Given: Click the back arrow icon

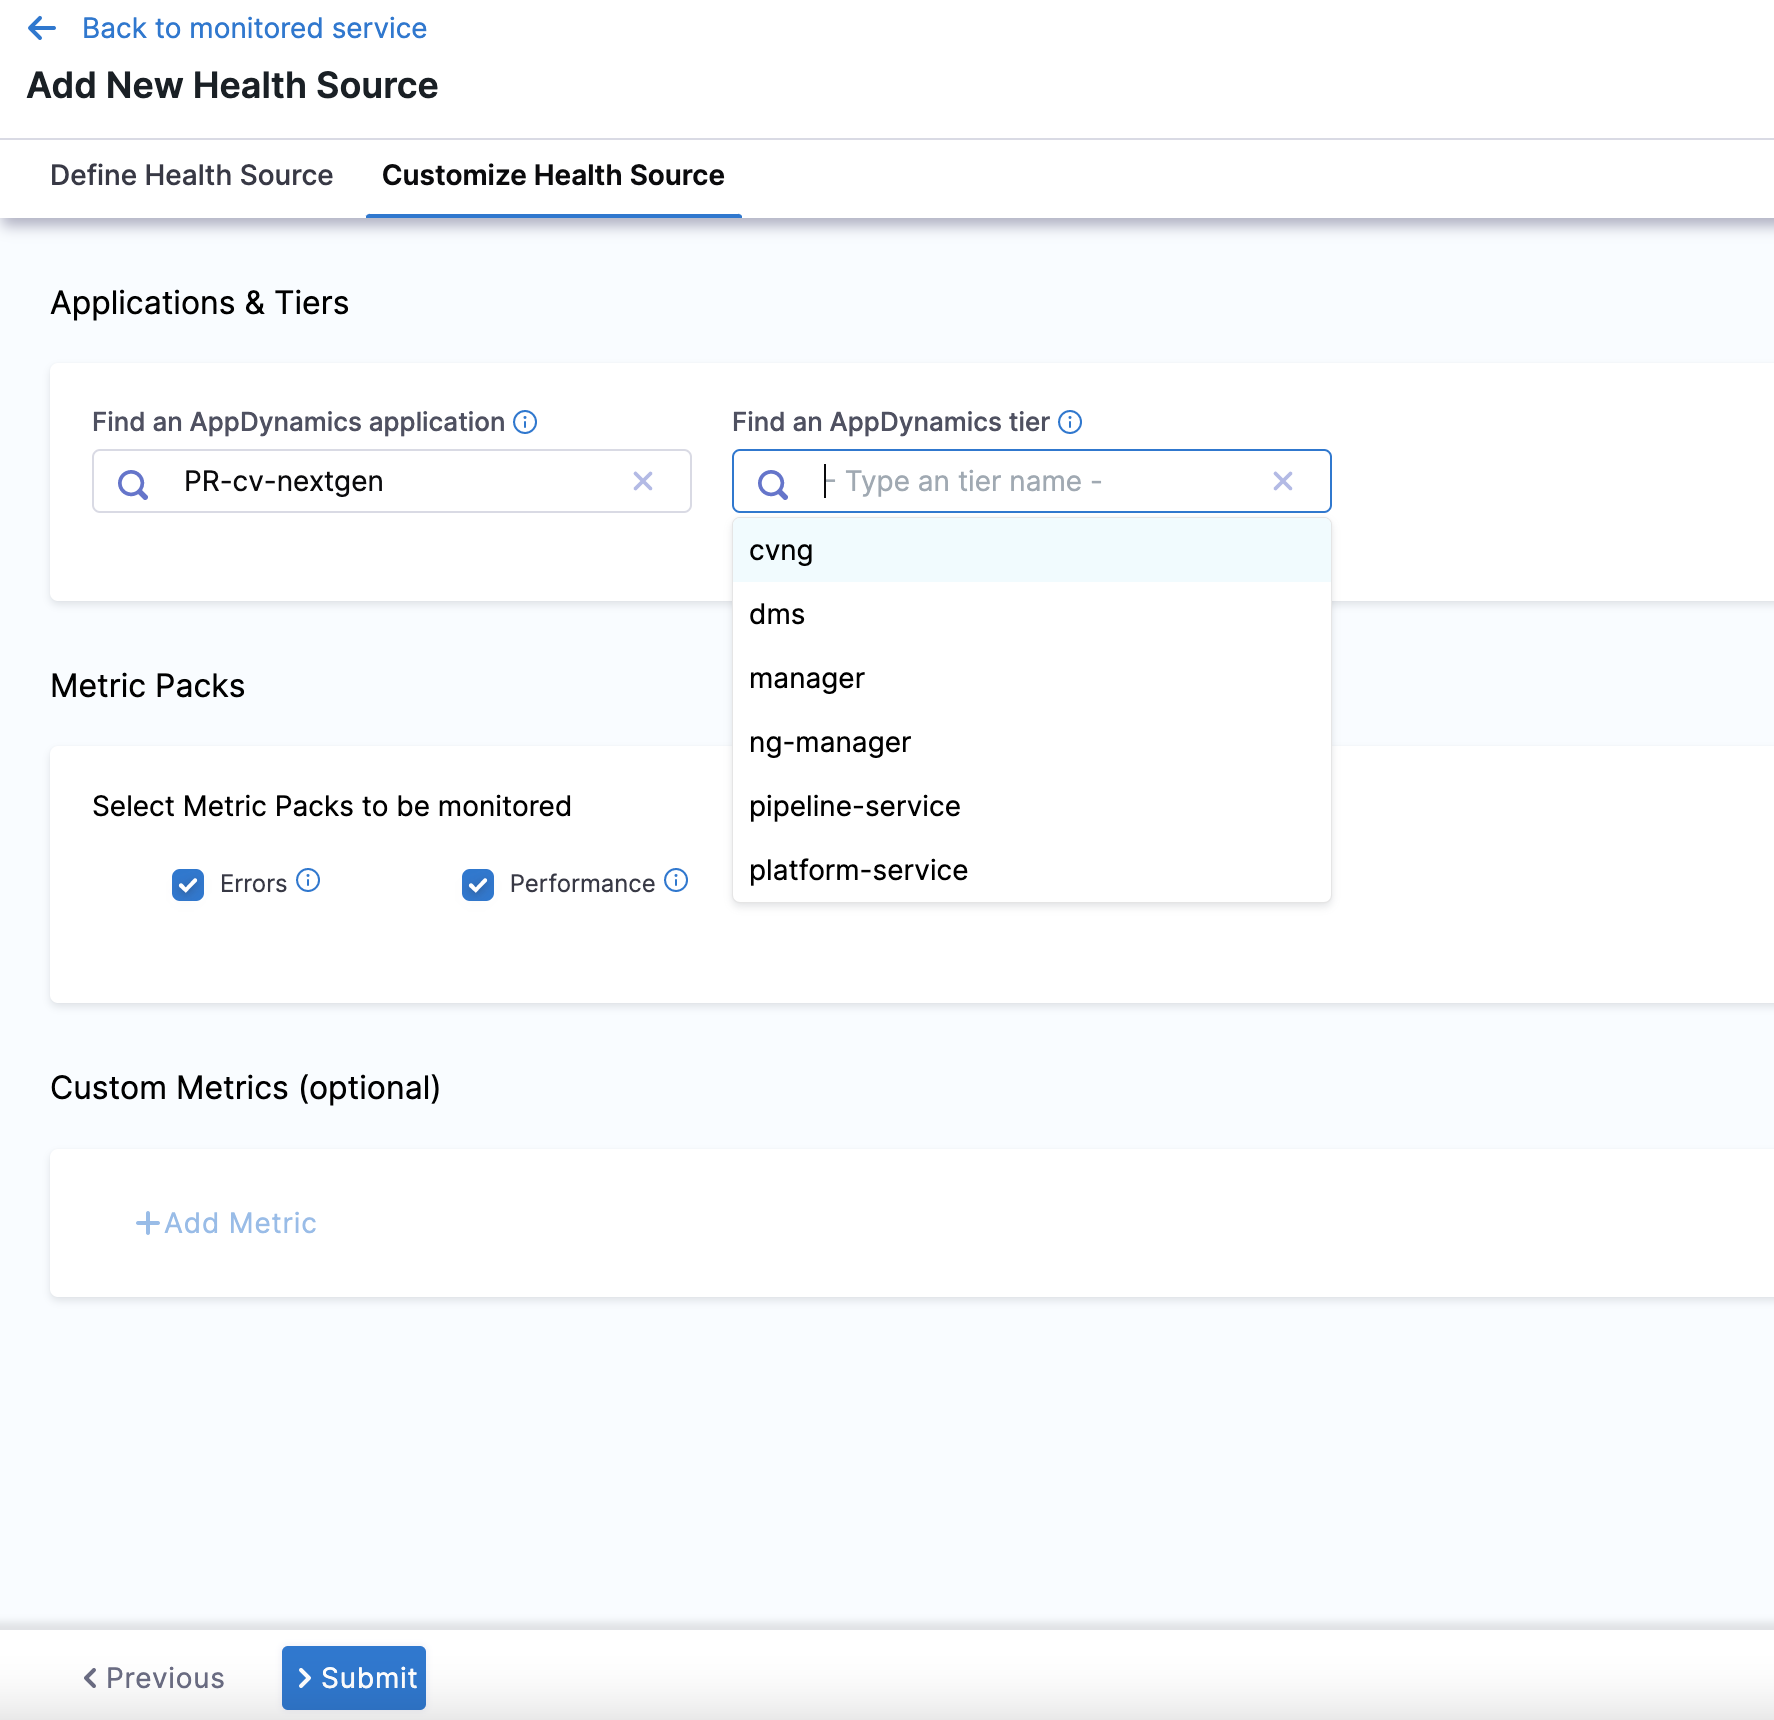Looking at the screenshot, I should tap(42, 28).
